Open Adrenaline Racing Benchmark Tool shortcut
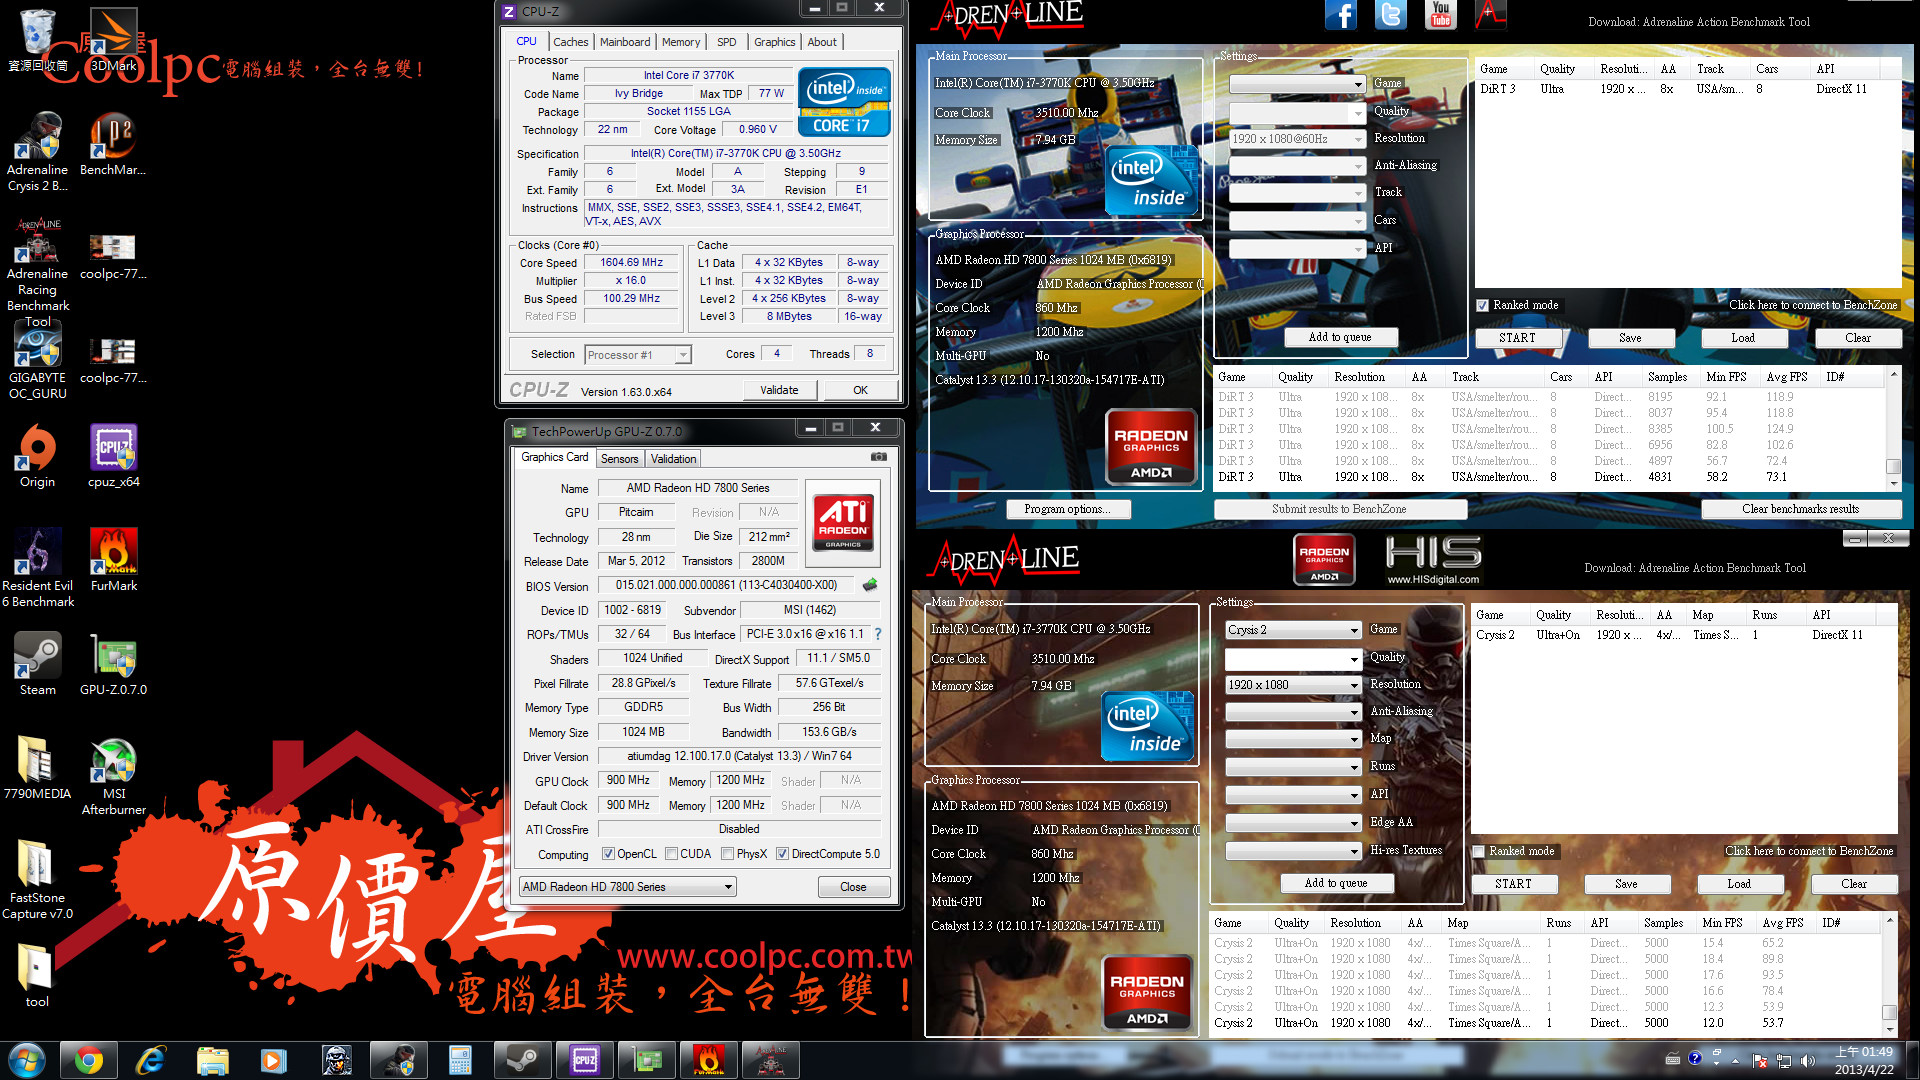This screenshot has width=1920, height=1080. click(x=37, y=272)
